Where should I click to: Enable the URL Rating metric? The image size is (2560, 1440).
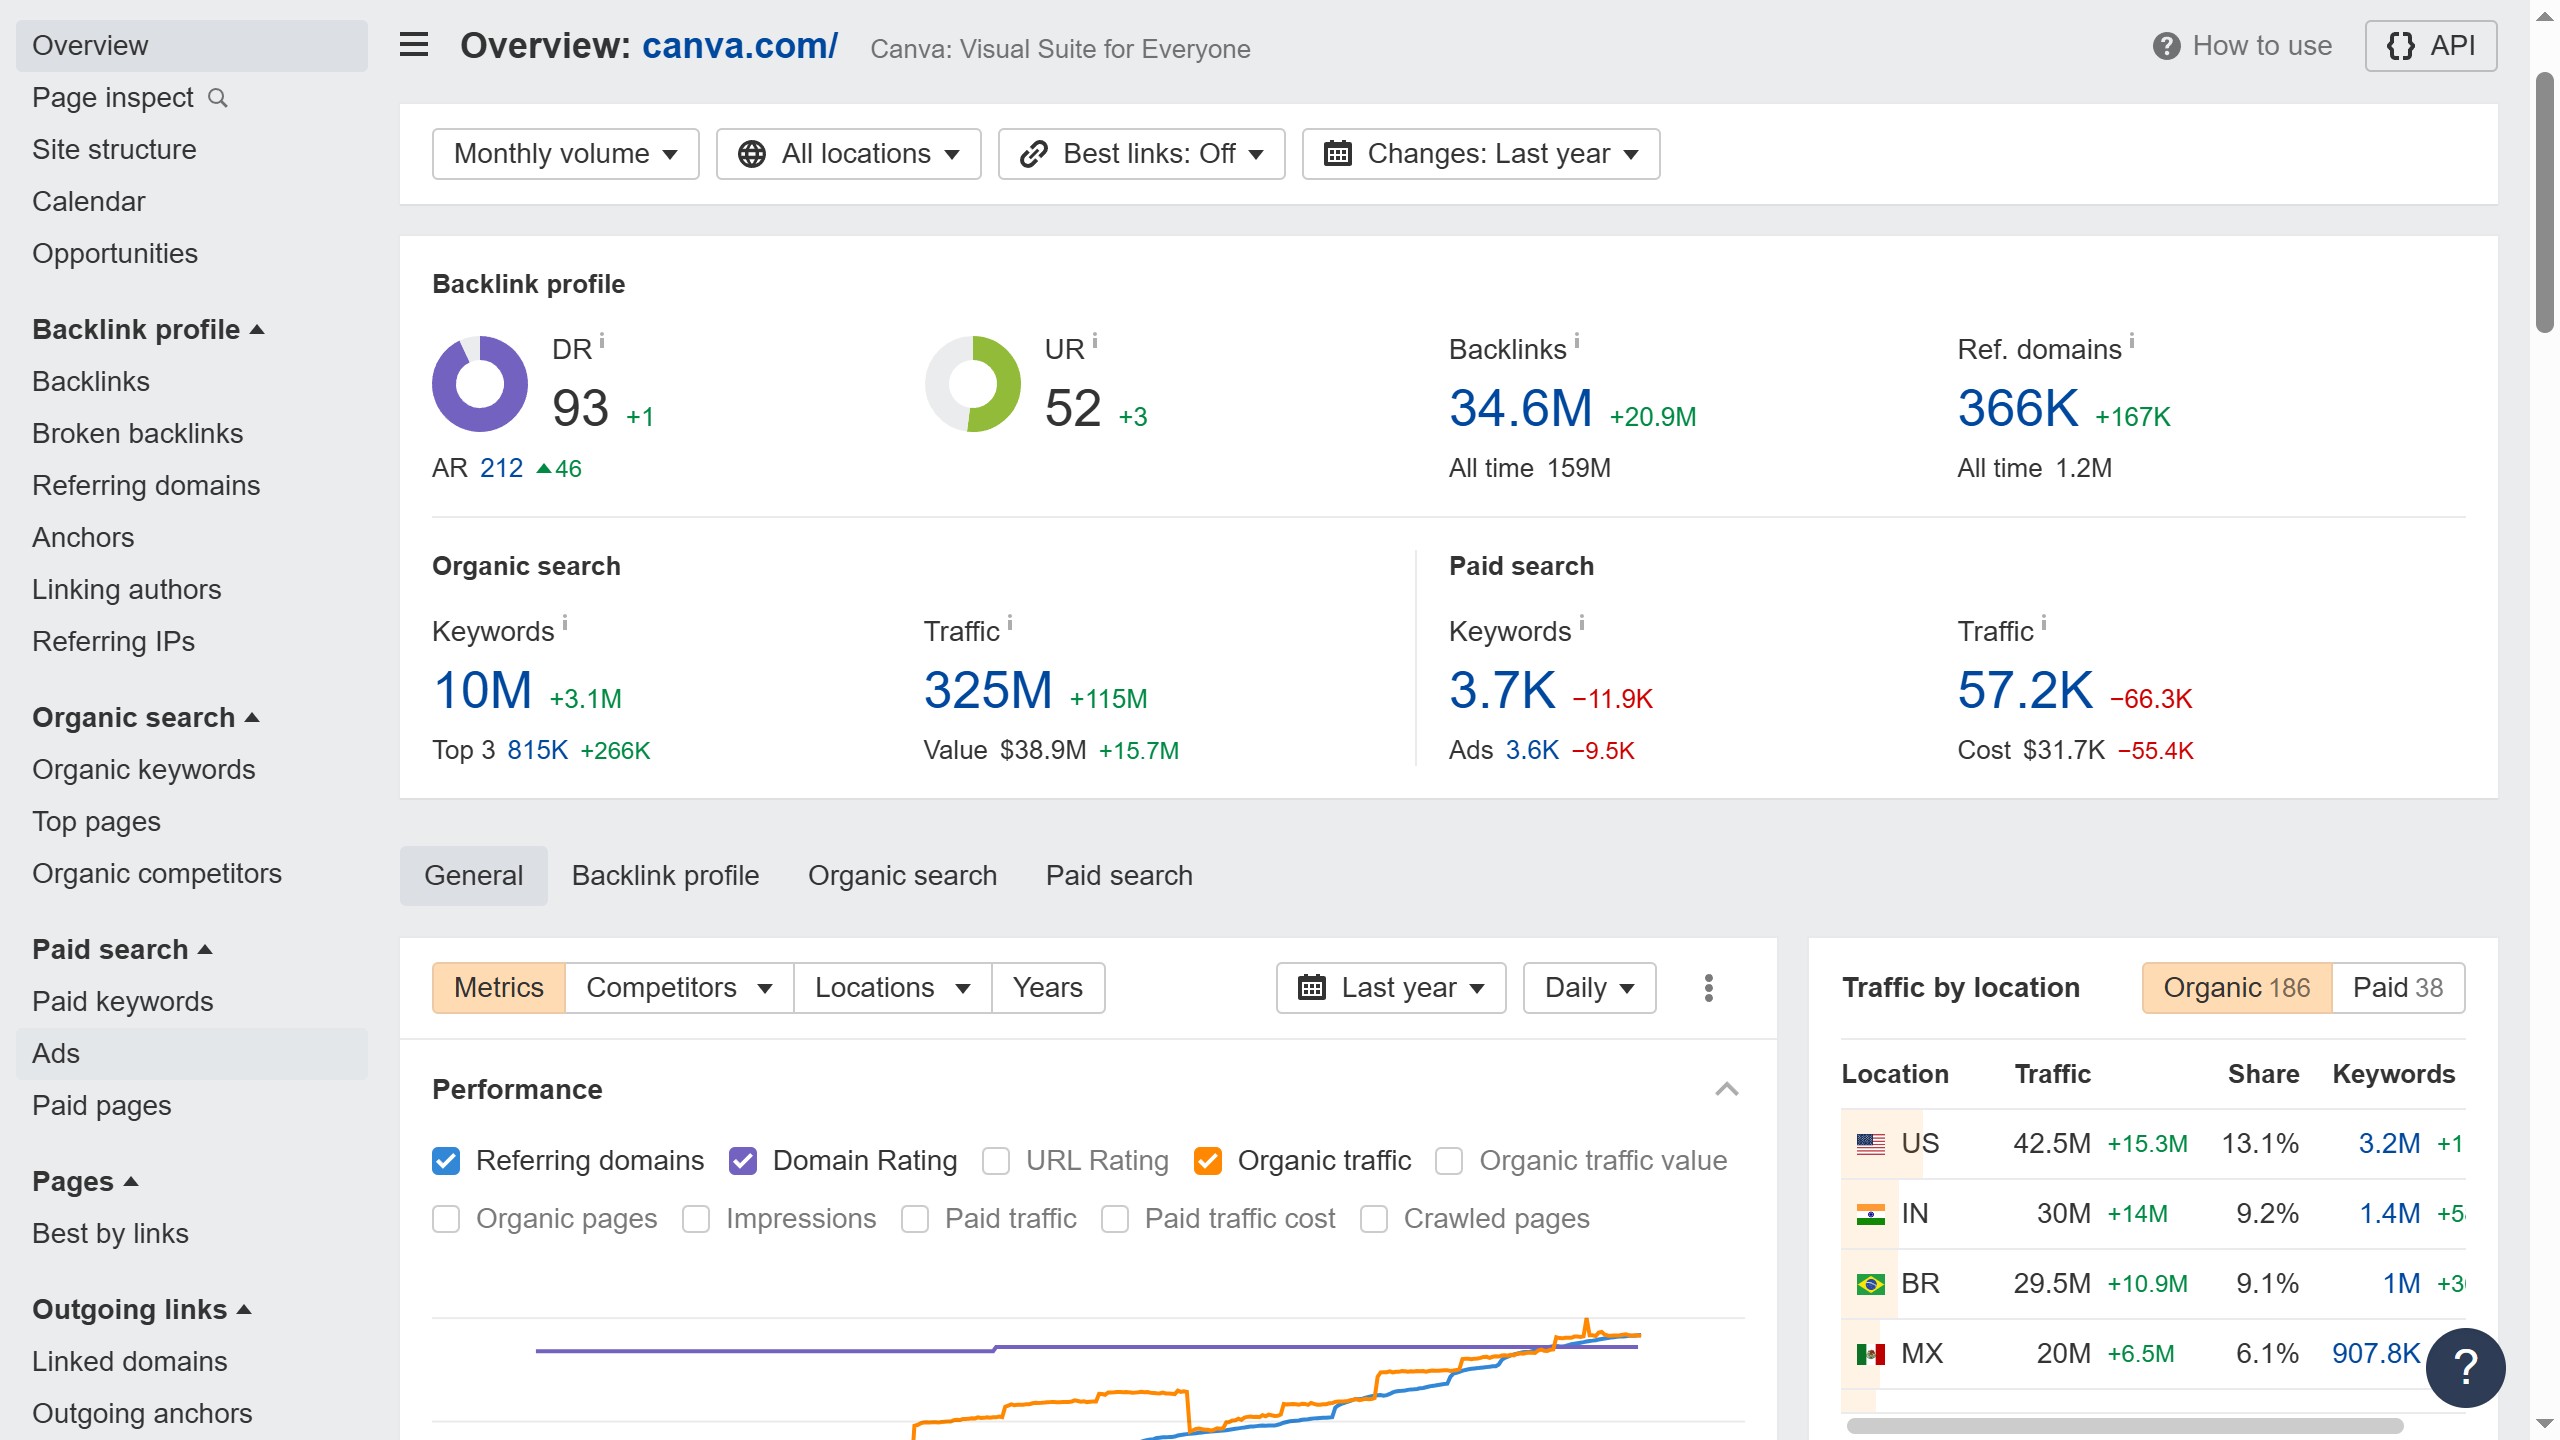996,1160
